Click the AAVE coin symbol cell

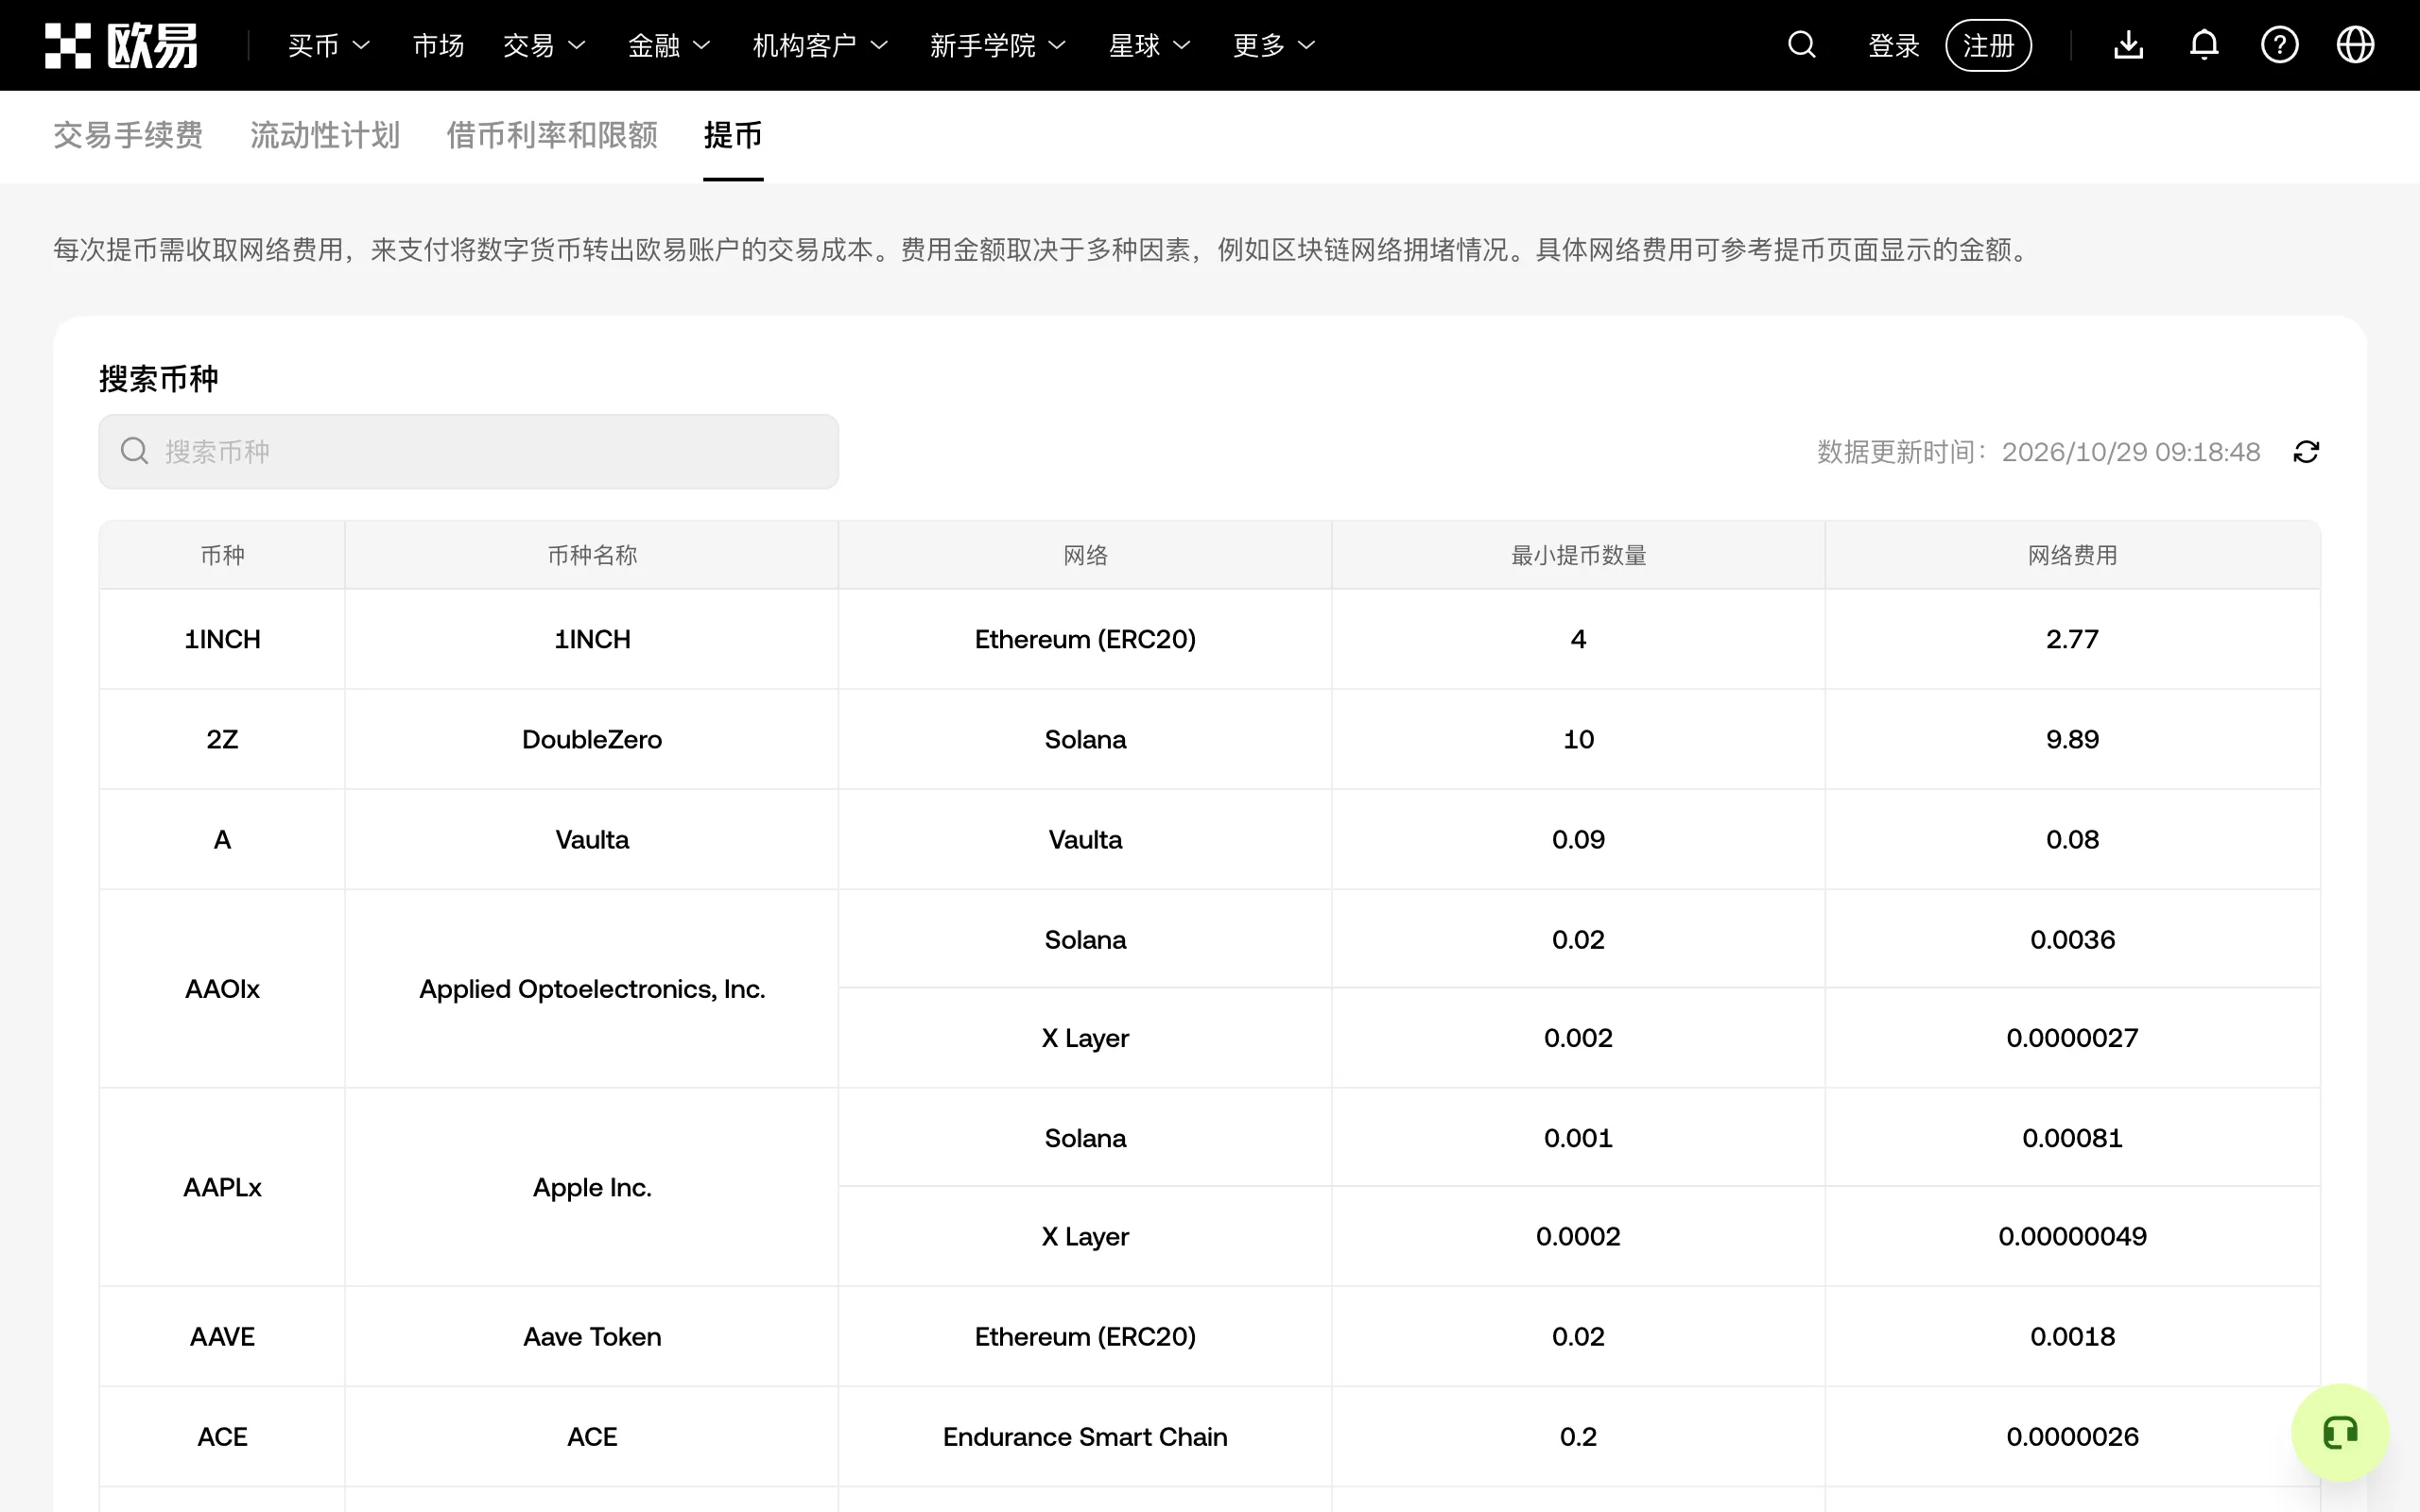click(222, 1337)
